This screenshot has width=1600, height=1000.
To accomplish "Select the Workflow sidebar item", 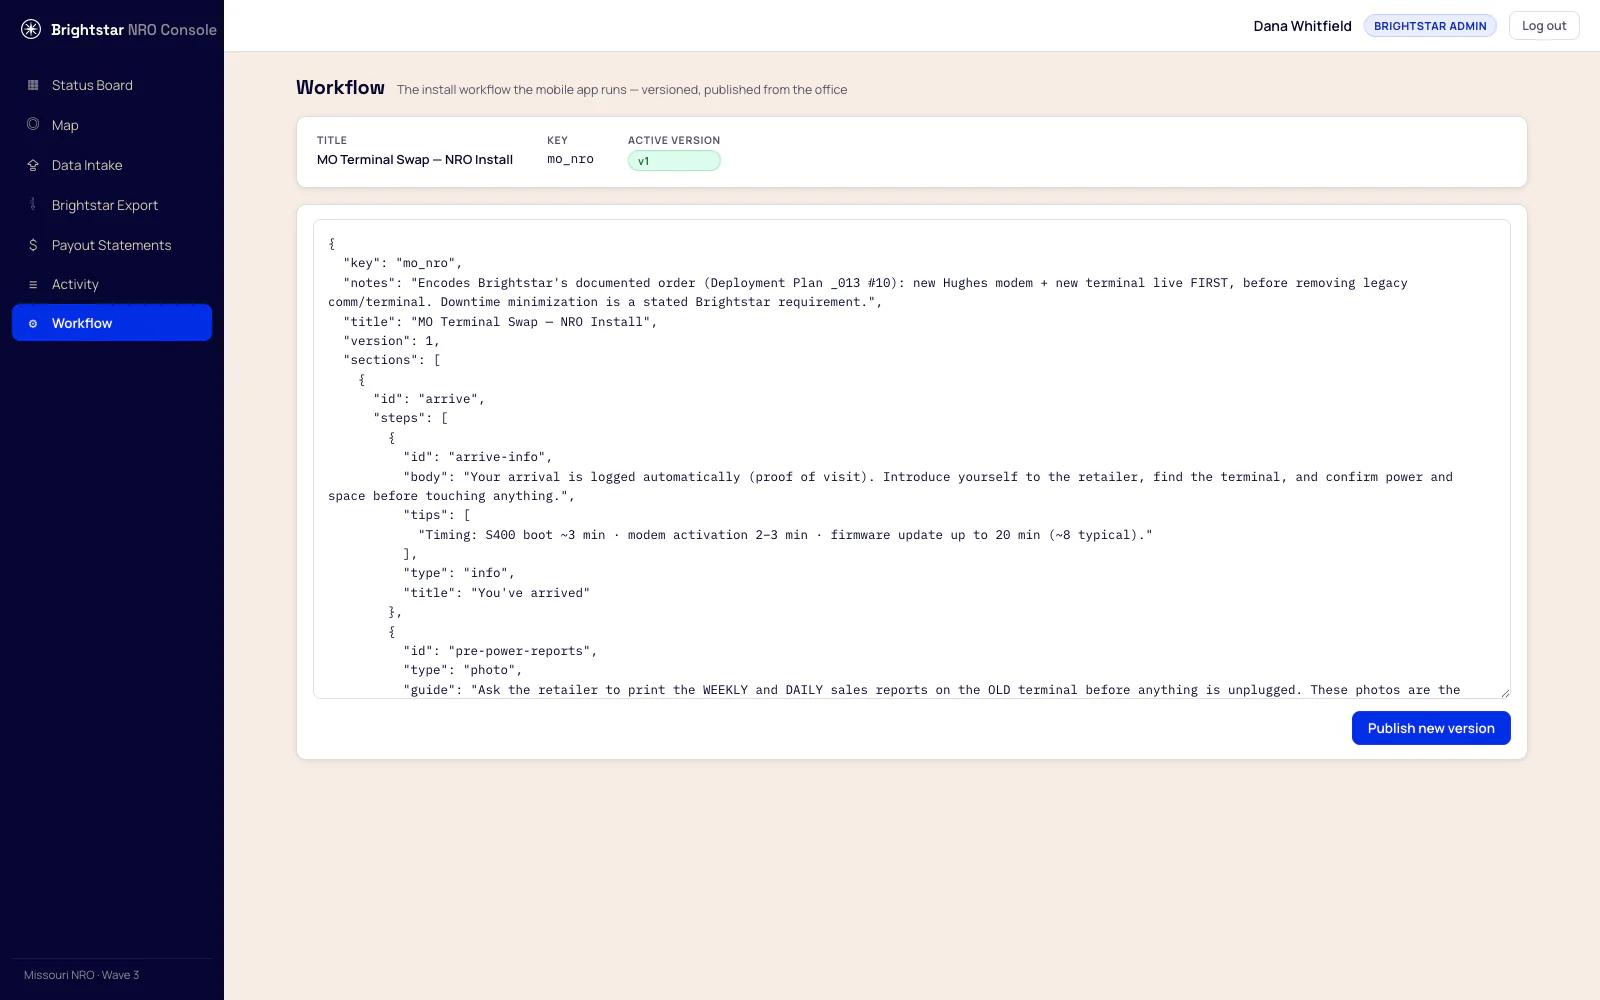I will (x=112, y=323).
